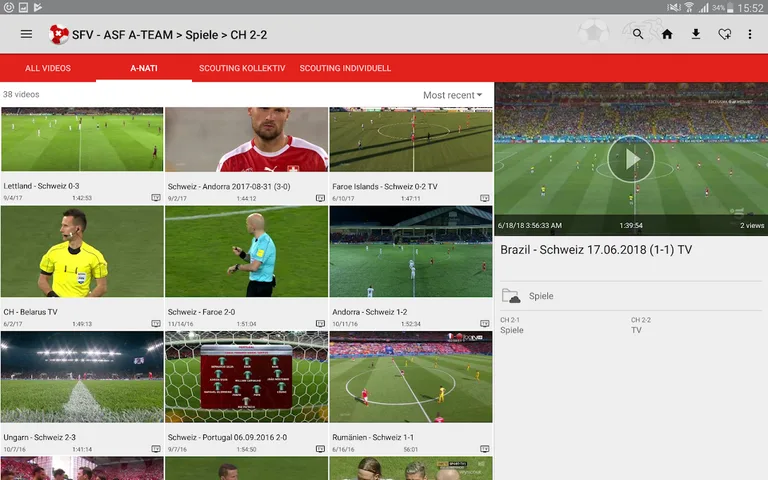The height and width of the screenshot is (480, 768).
Task: Open the SCOUTING KOLLEKTIV tab
Action: coord(242,69)
